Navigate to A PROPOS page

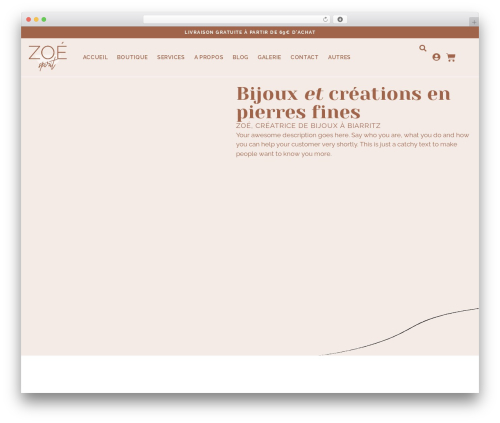pyautogui.click(x=209, y=57)
